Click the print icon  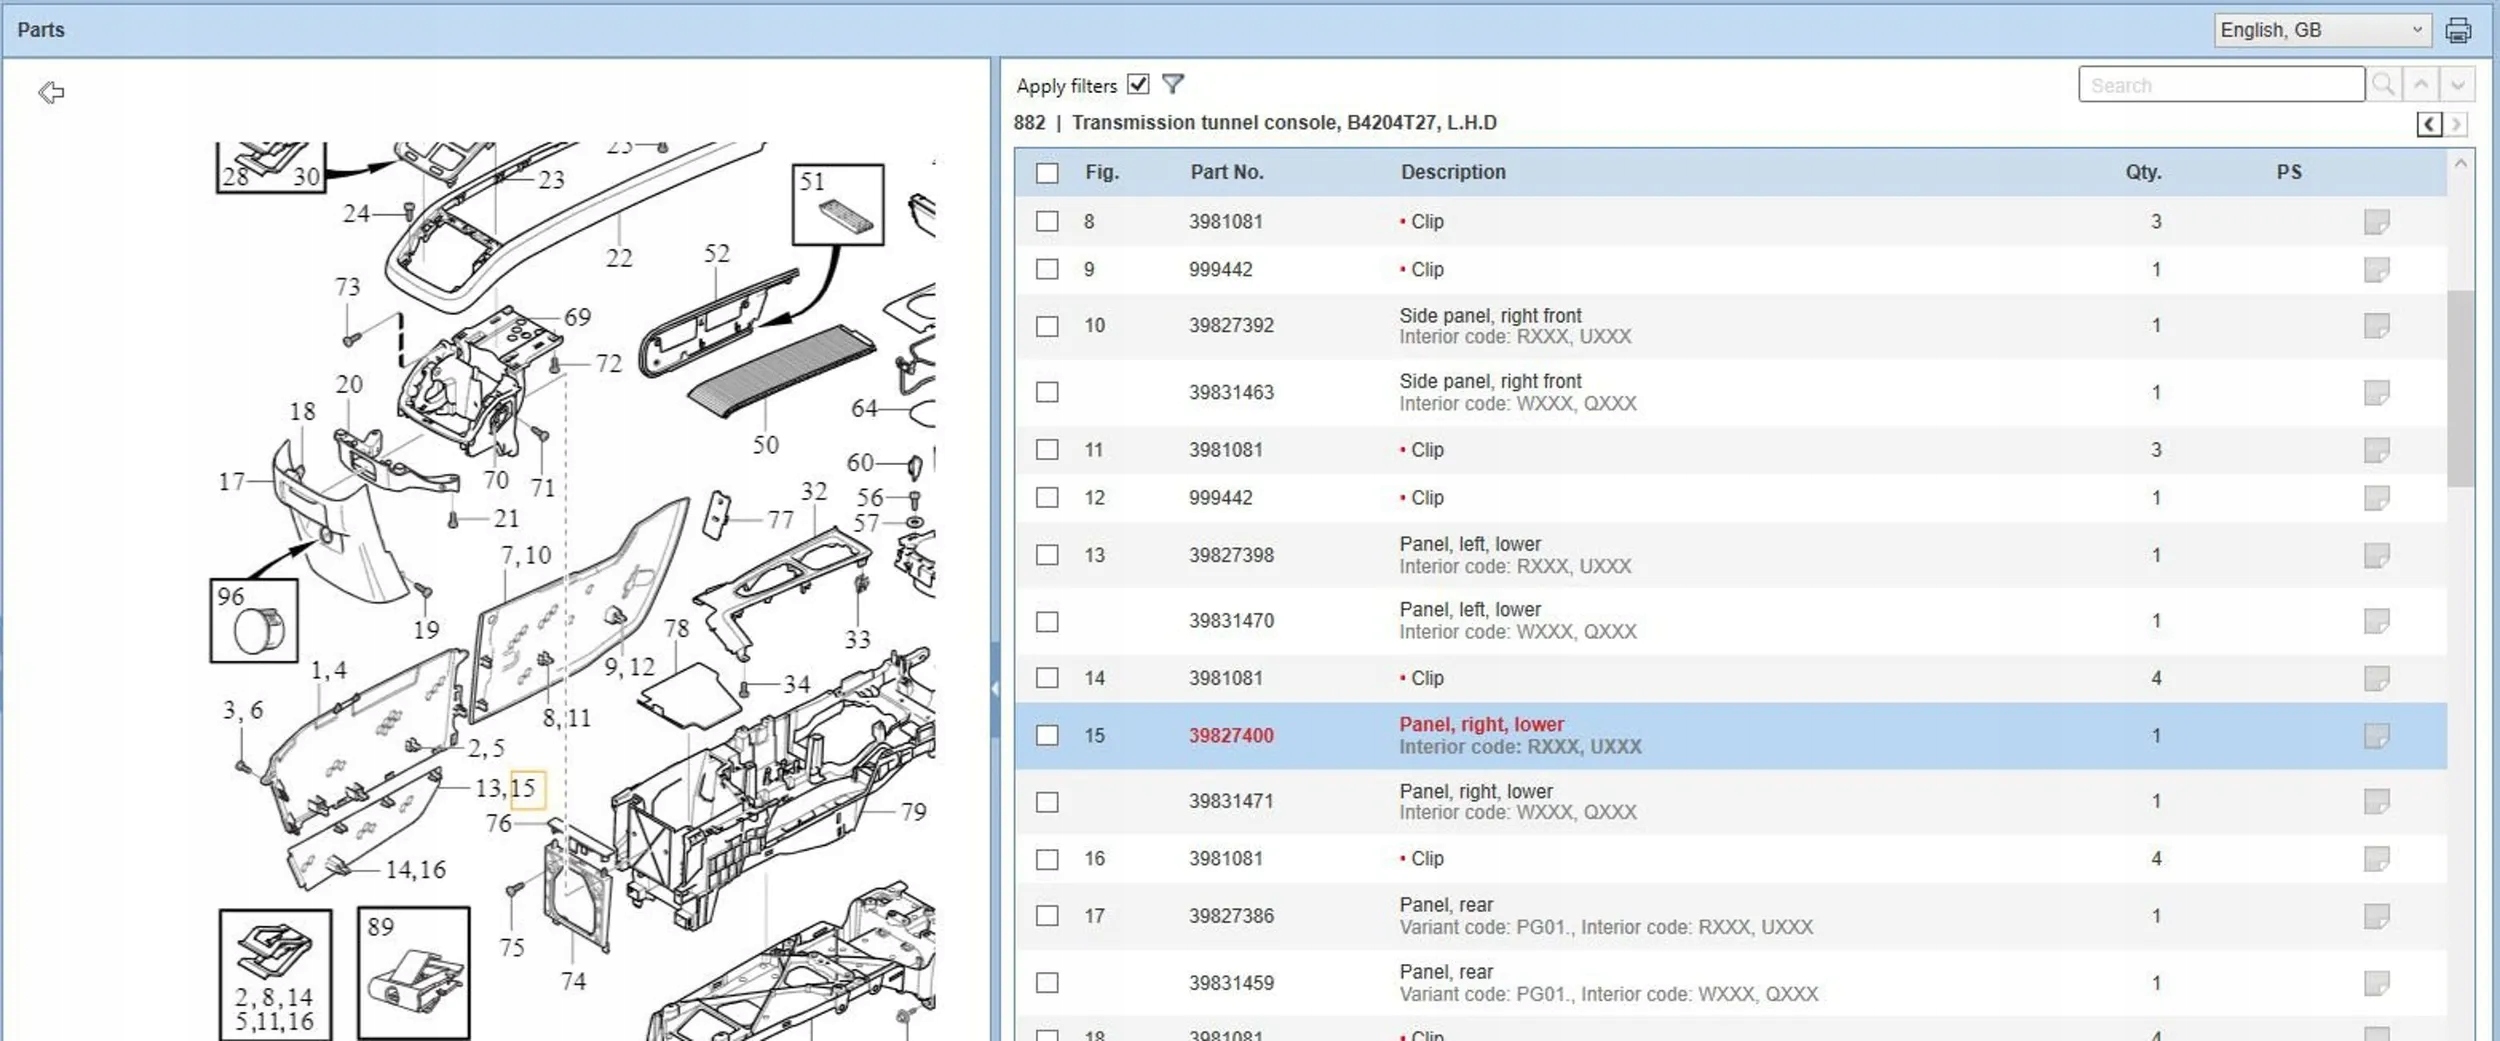point(2458,30)
